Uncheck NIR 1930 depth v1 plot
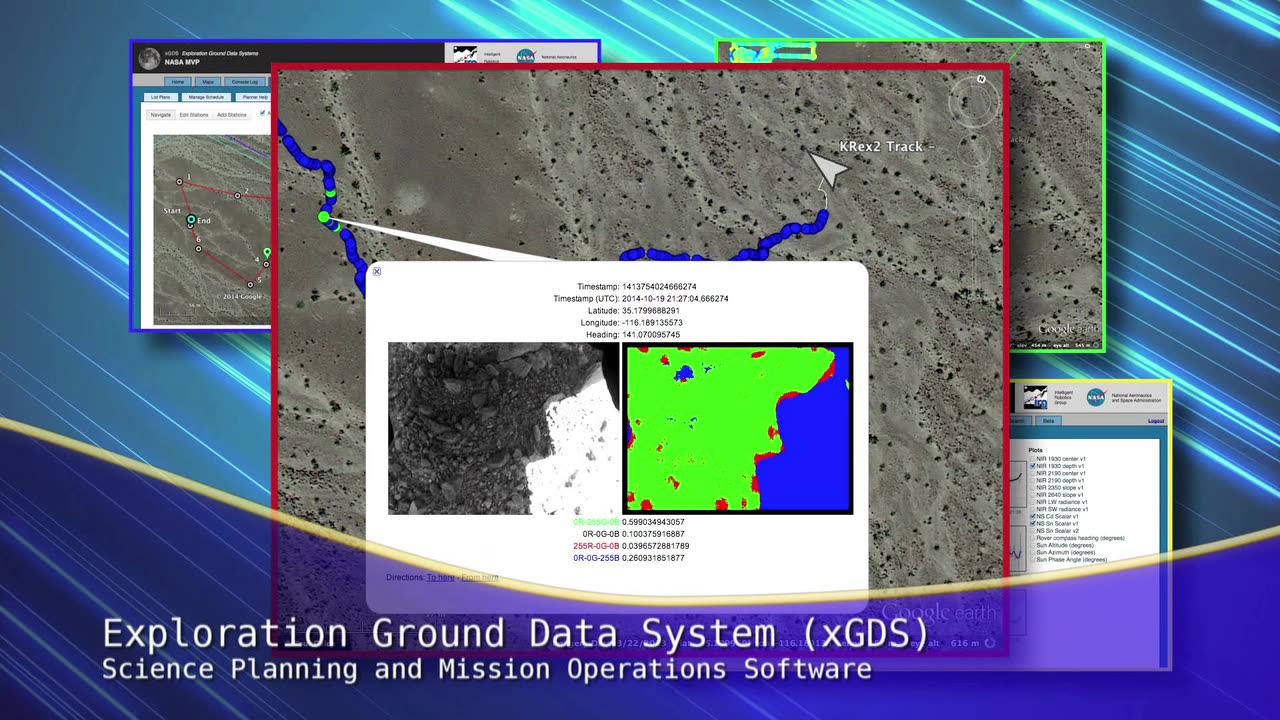 (x=1033, y=466)
